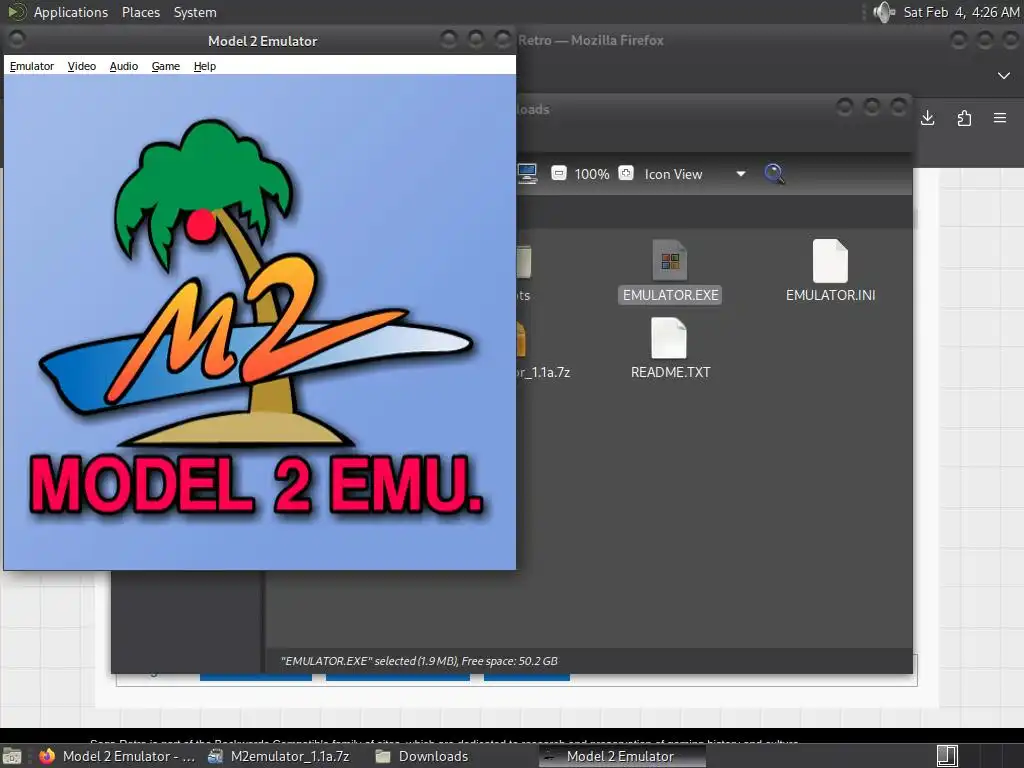
Task: Open the Game menu
Action: point(165,66)
